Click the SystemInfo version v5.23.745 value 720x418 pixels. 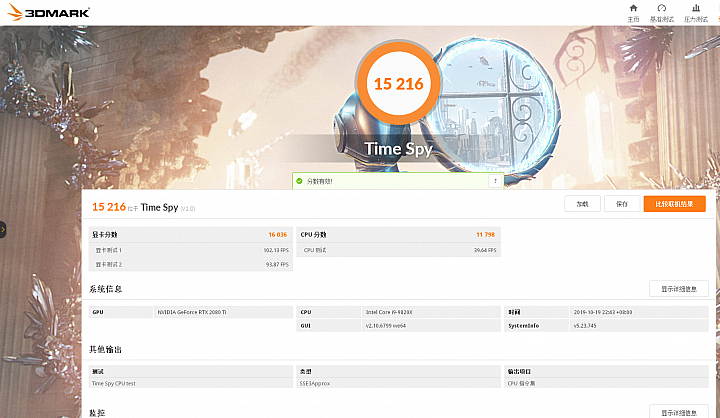585,326
